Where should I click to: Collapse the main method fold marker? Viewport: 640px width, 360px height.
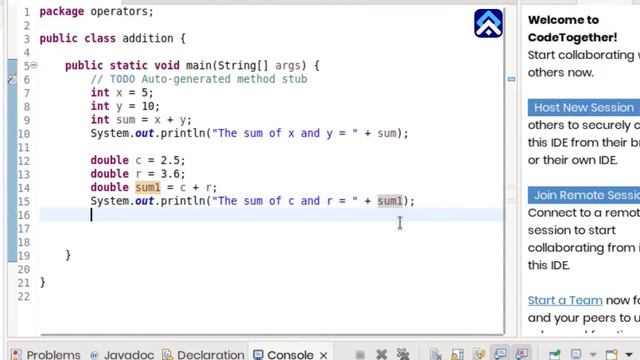34,65
